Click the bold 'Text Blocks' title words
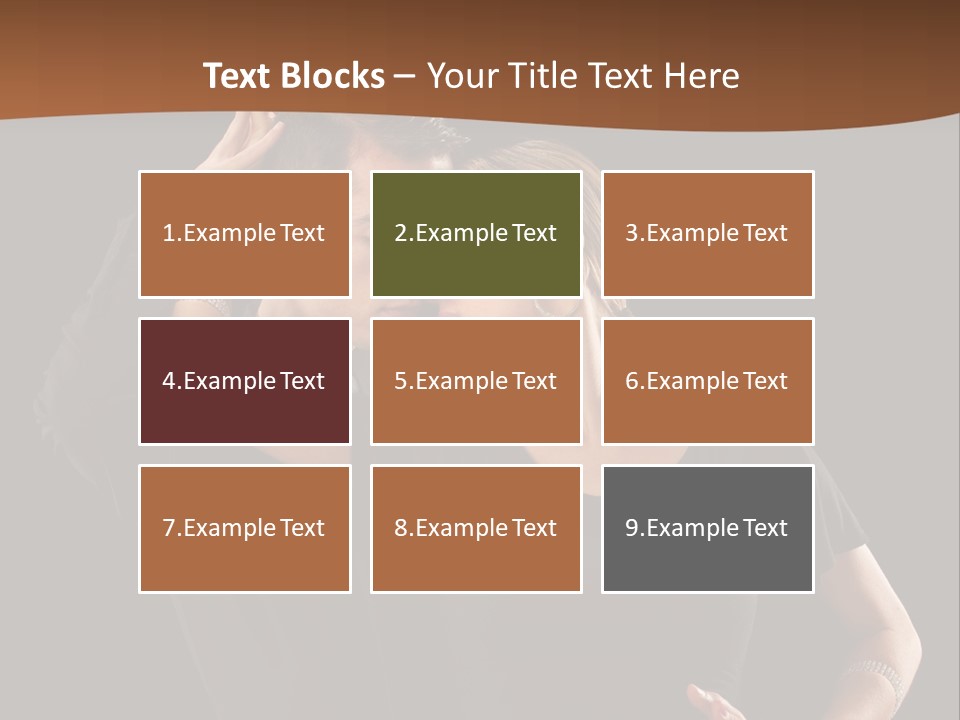 [294, 76]
